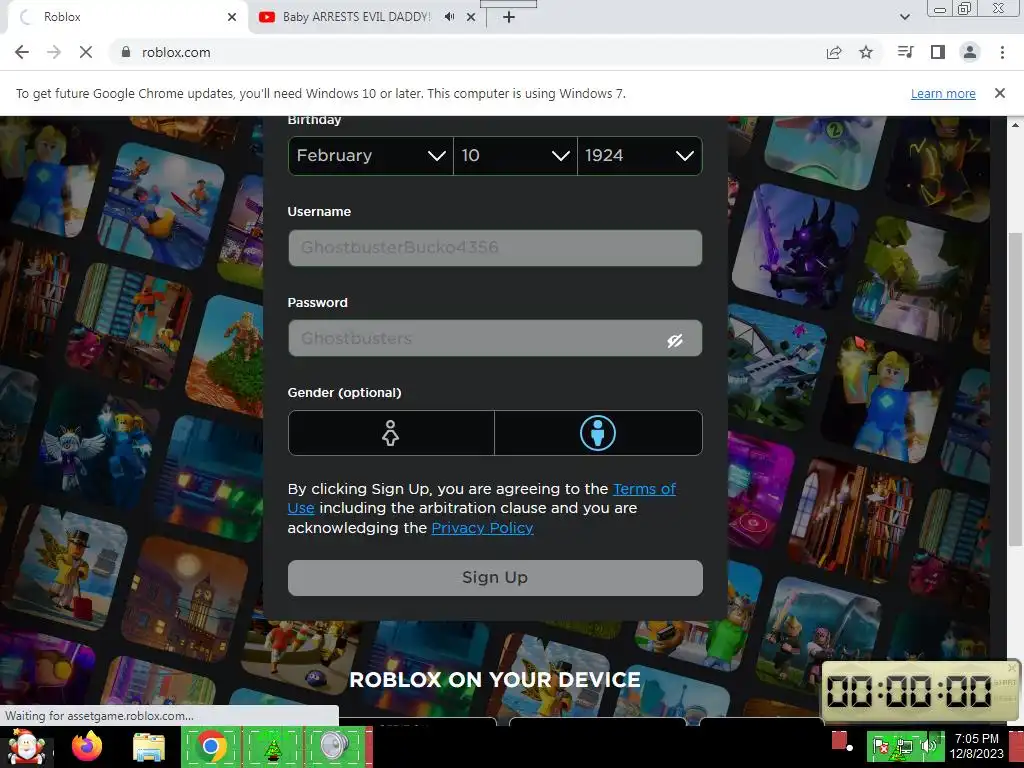
Task: Click the page vertical scrollbar thumb
Action: [1015, 389]
